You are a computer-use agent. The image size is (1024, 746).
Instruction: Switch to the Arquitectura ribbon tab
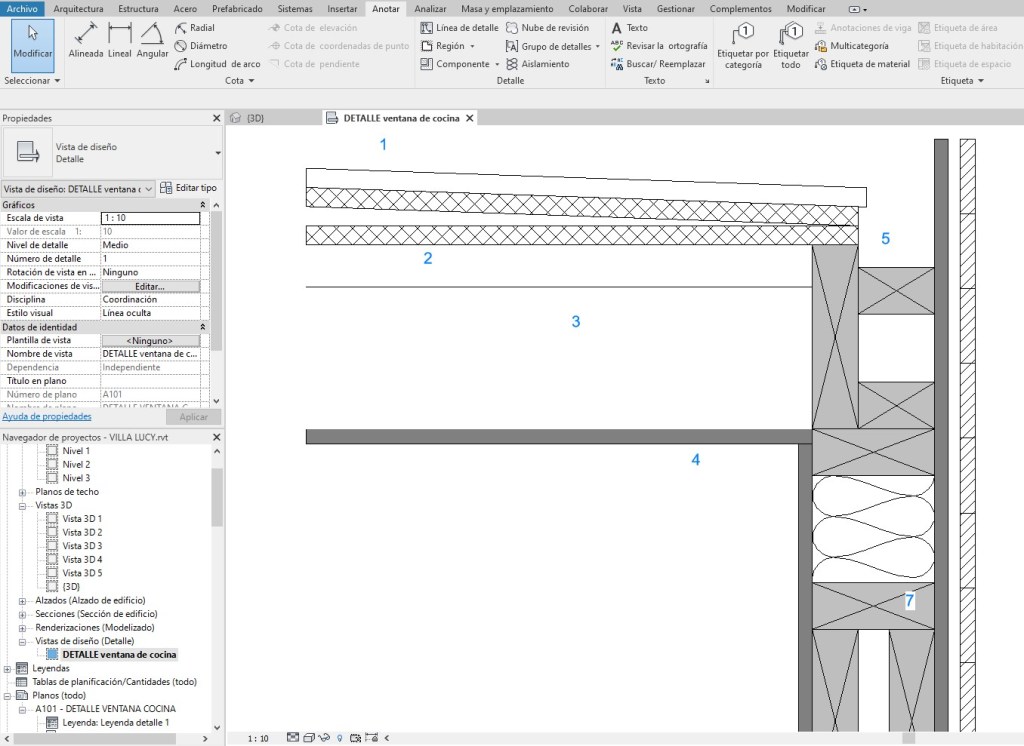[x=79, y=8]
